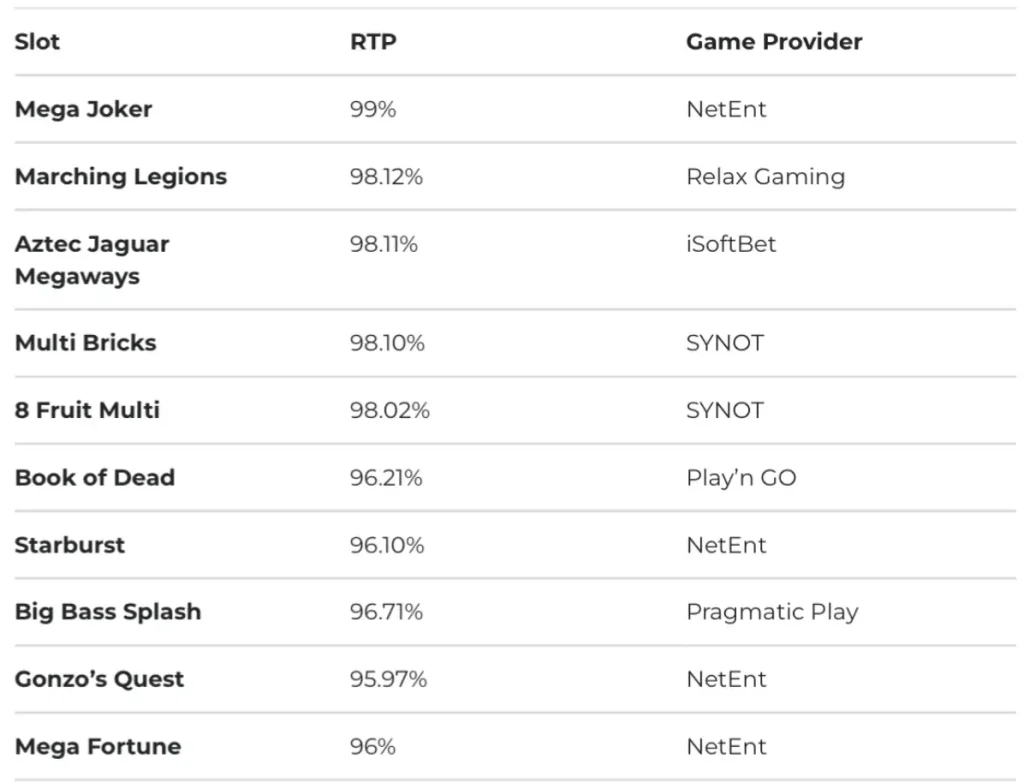Image resolution: width=1024 pixels, height=783 pixels.
Task: Select the Book of Dead slot name
Action: [x=94, y=478]
